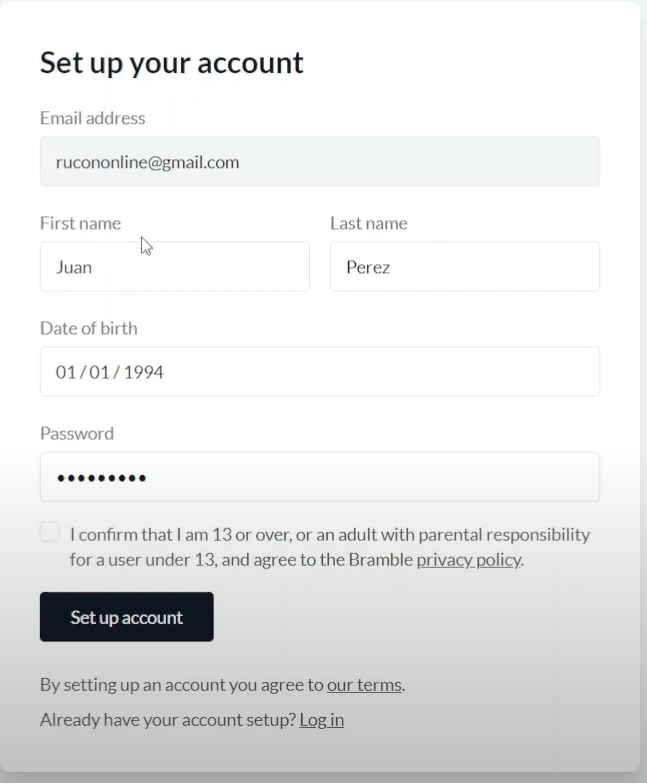Viewport: 647px width, 783px height.
Task: Select the 1994 year segment in date
Action: 143,372
